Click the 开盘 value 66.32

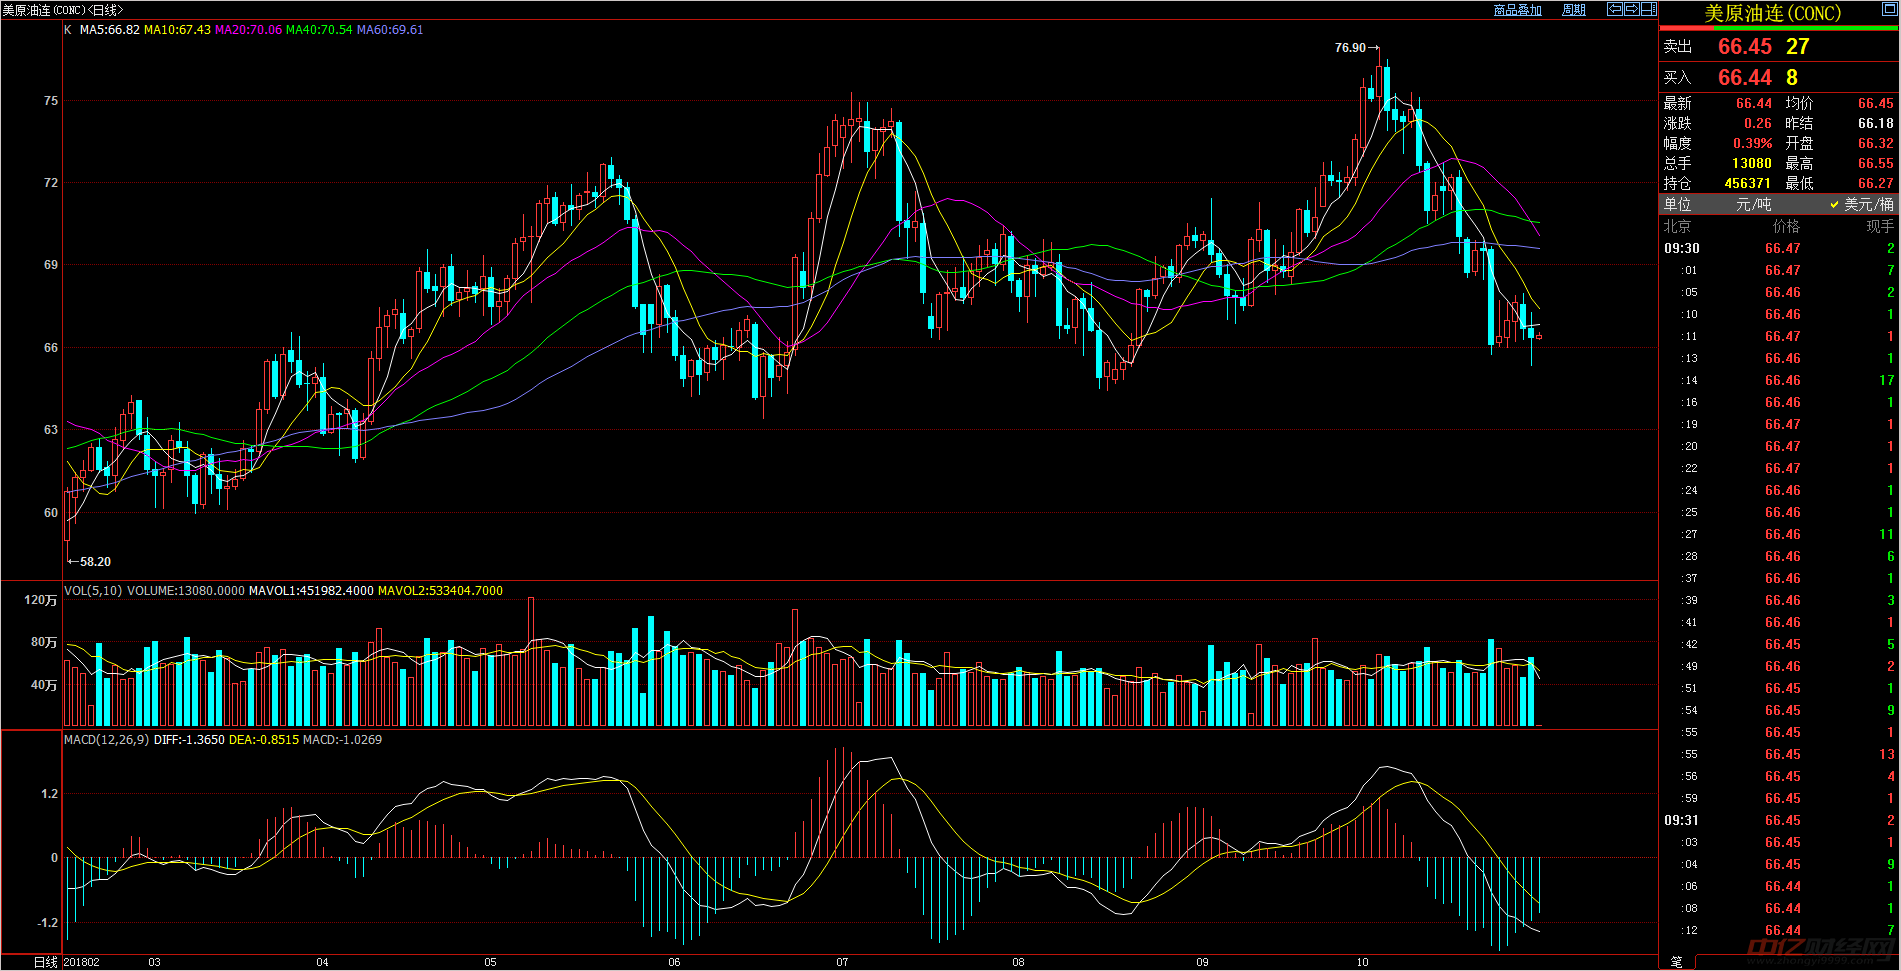(x=1875, y=143)
